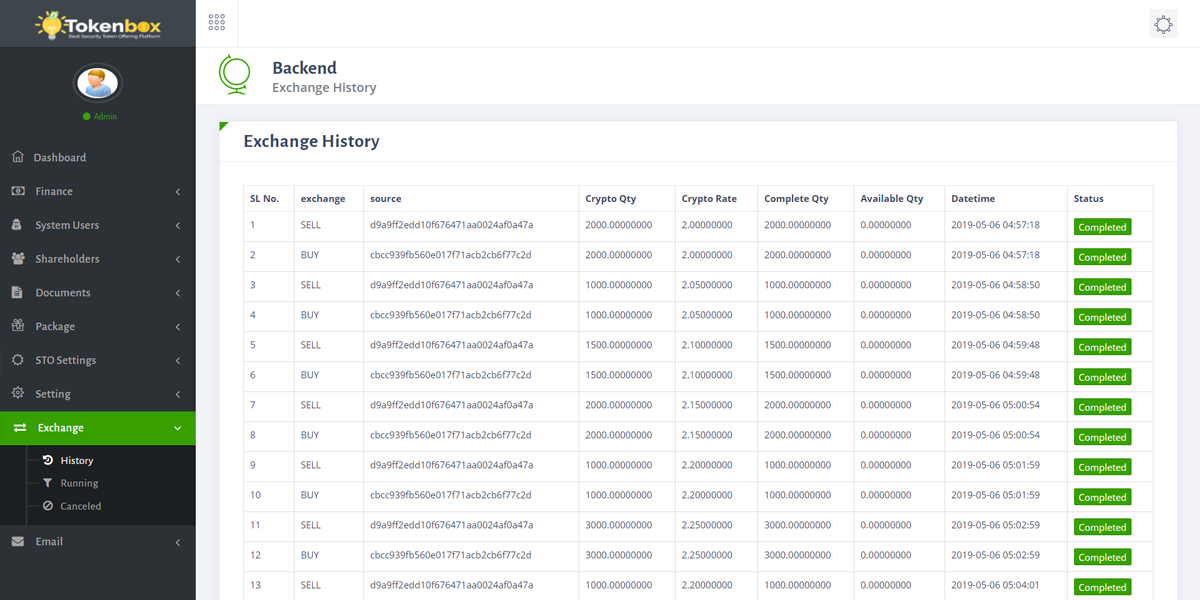Open the grid menu icon in the top bar
This screenshot has width=1200, height=600.
[x=217, y=23]
